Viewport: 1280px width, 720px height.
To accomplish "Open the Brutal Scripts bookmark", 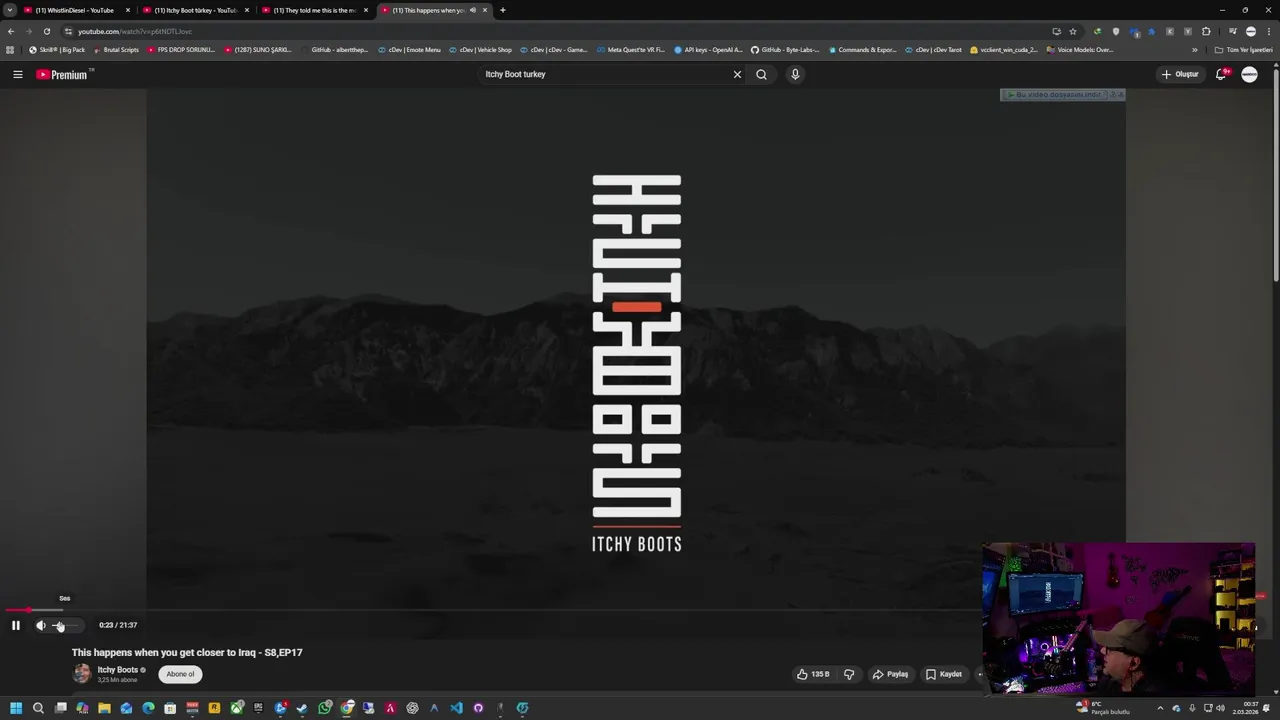I will coord(116,50).
